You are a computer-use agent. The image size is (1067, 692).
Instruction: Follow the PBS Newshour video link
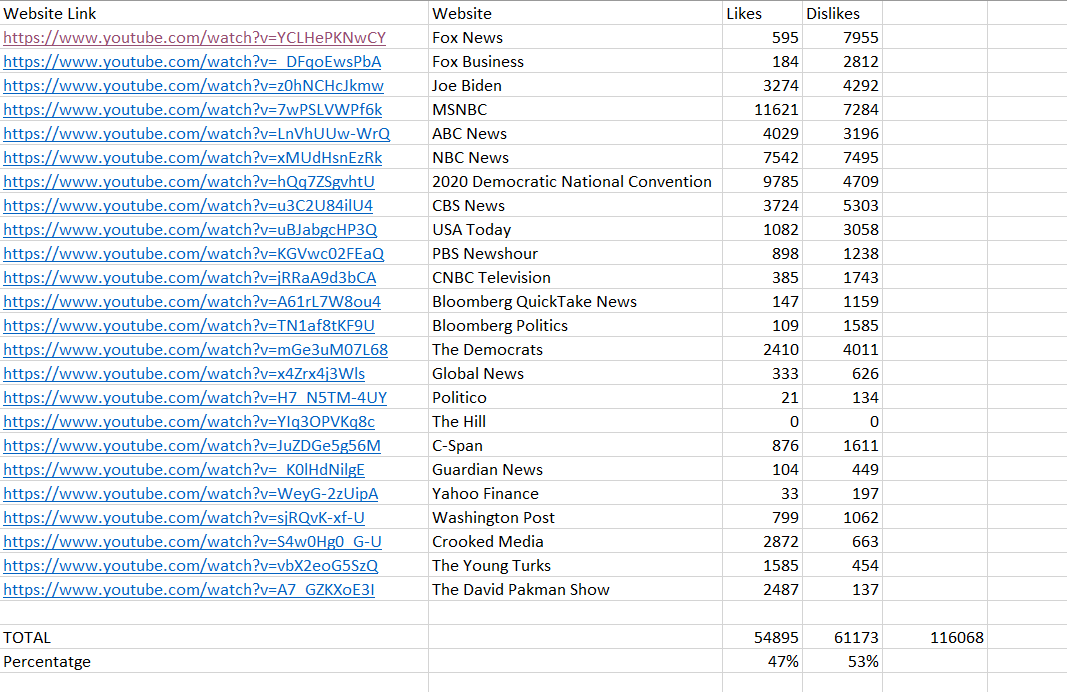coord(193,254)
